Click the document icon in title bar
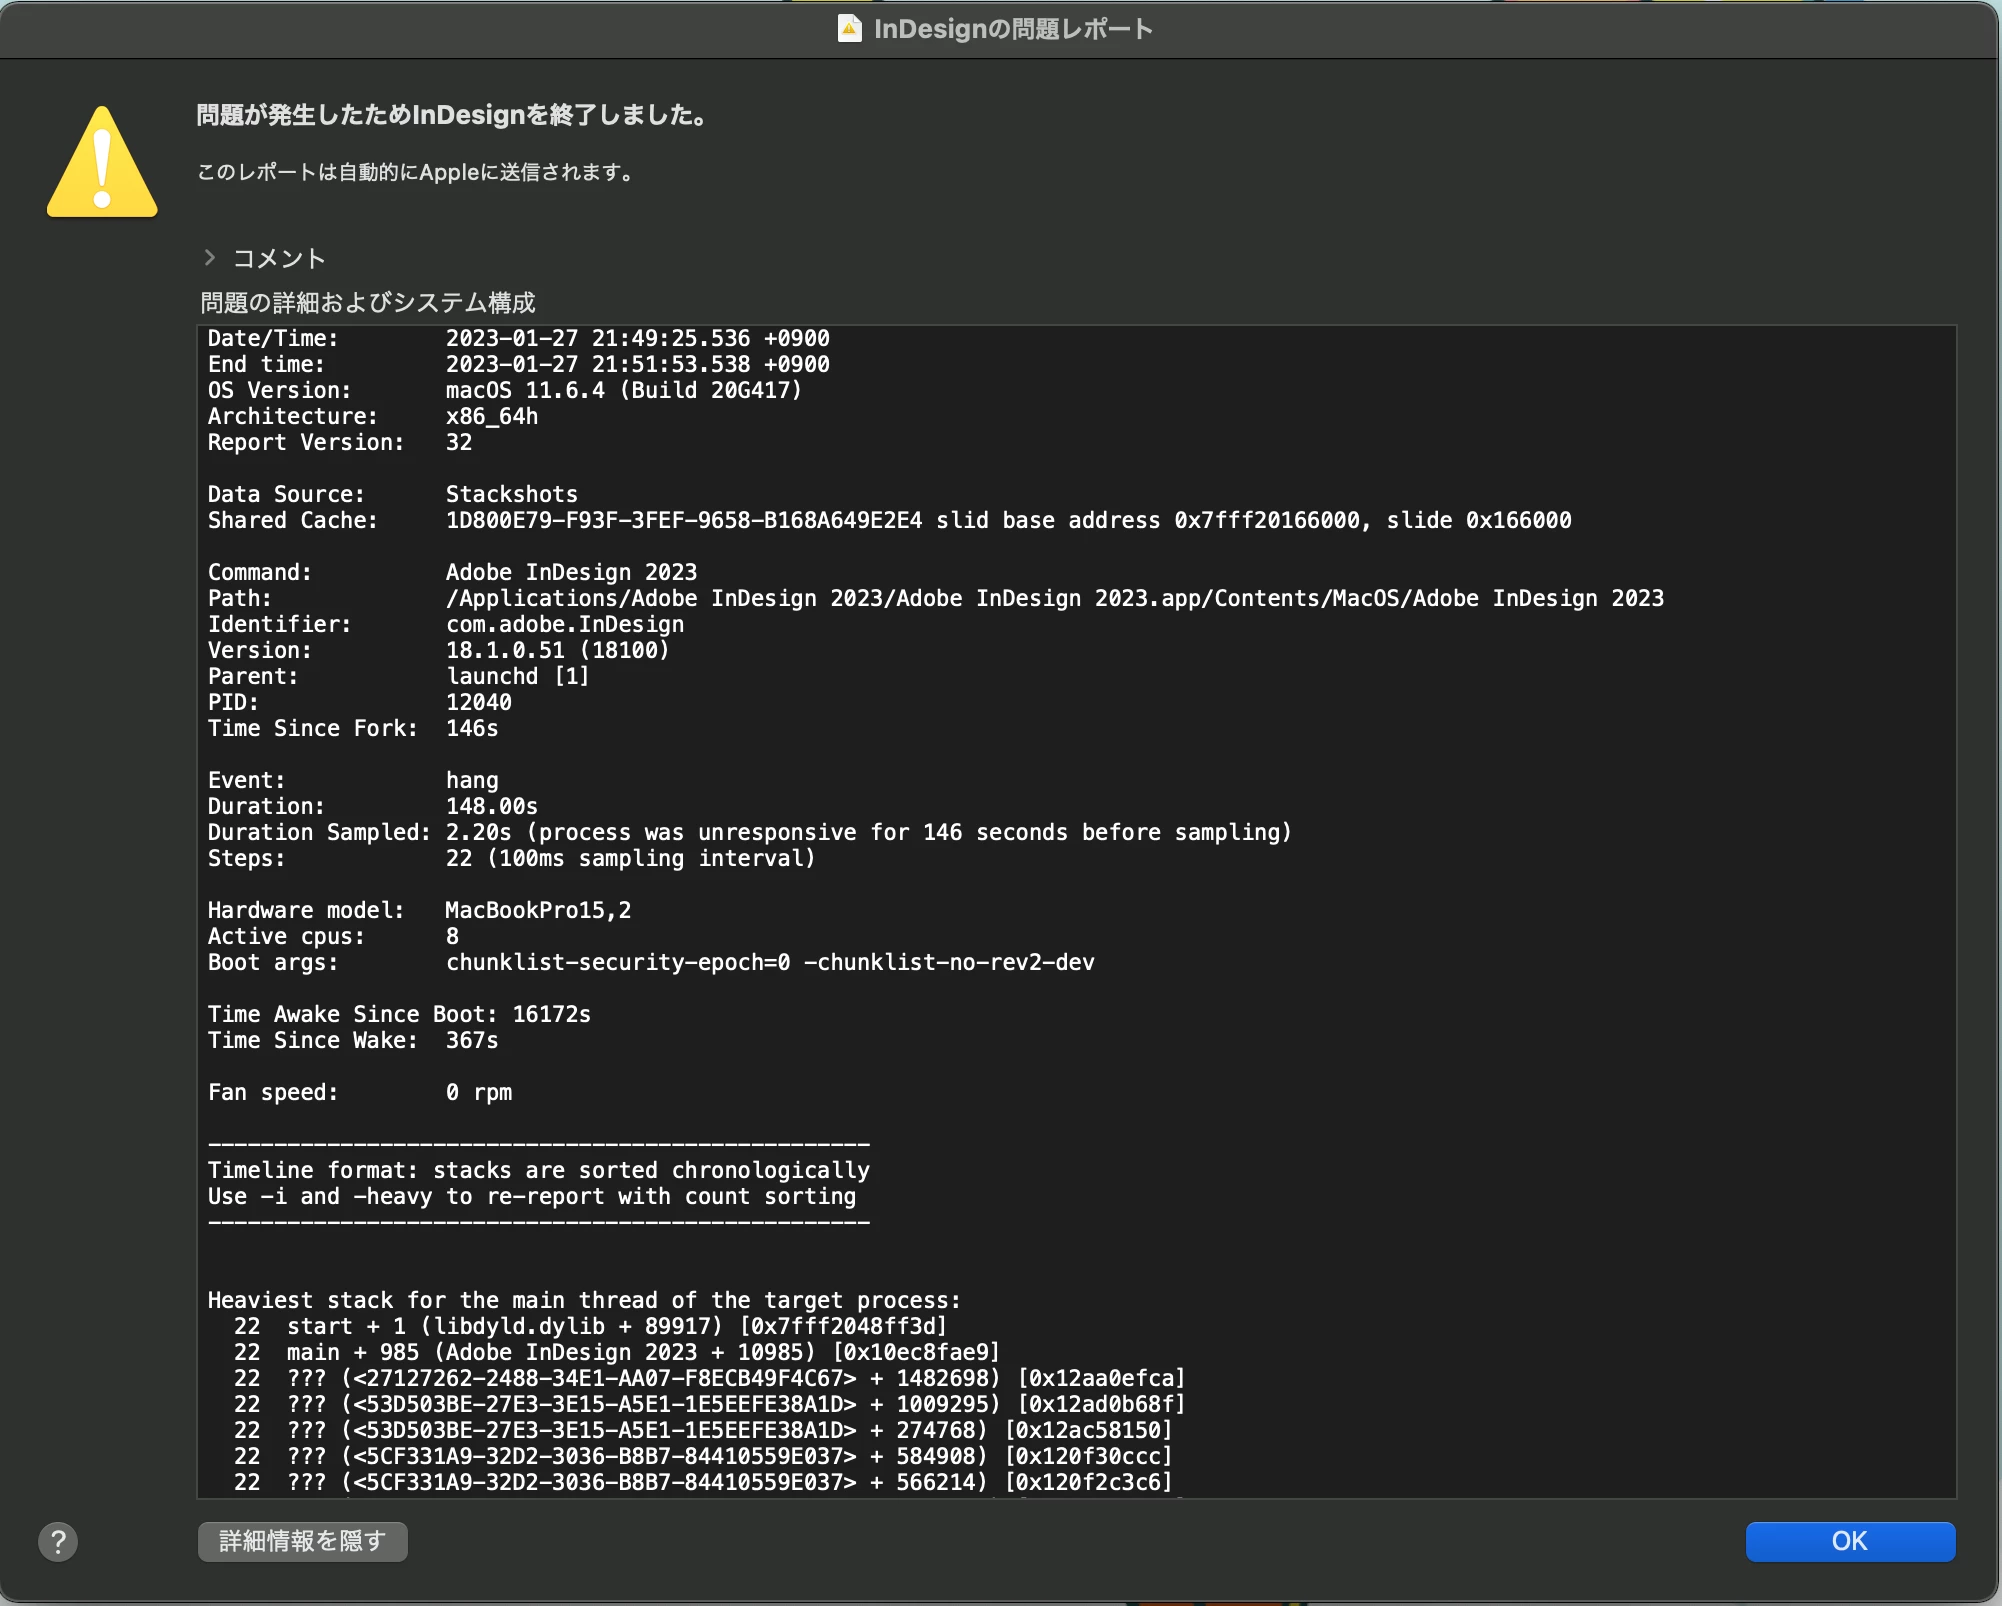2002x1606 pixels. point(849,29)
